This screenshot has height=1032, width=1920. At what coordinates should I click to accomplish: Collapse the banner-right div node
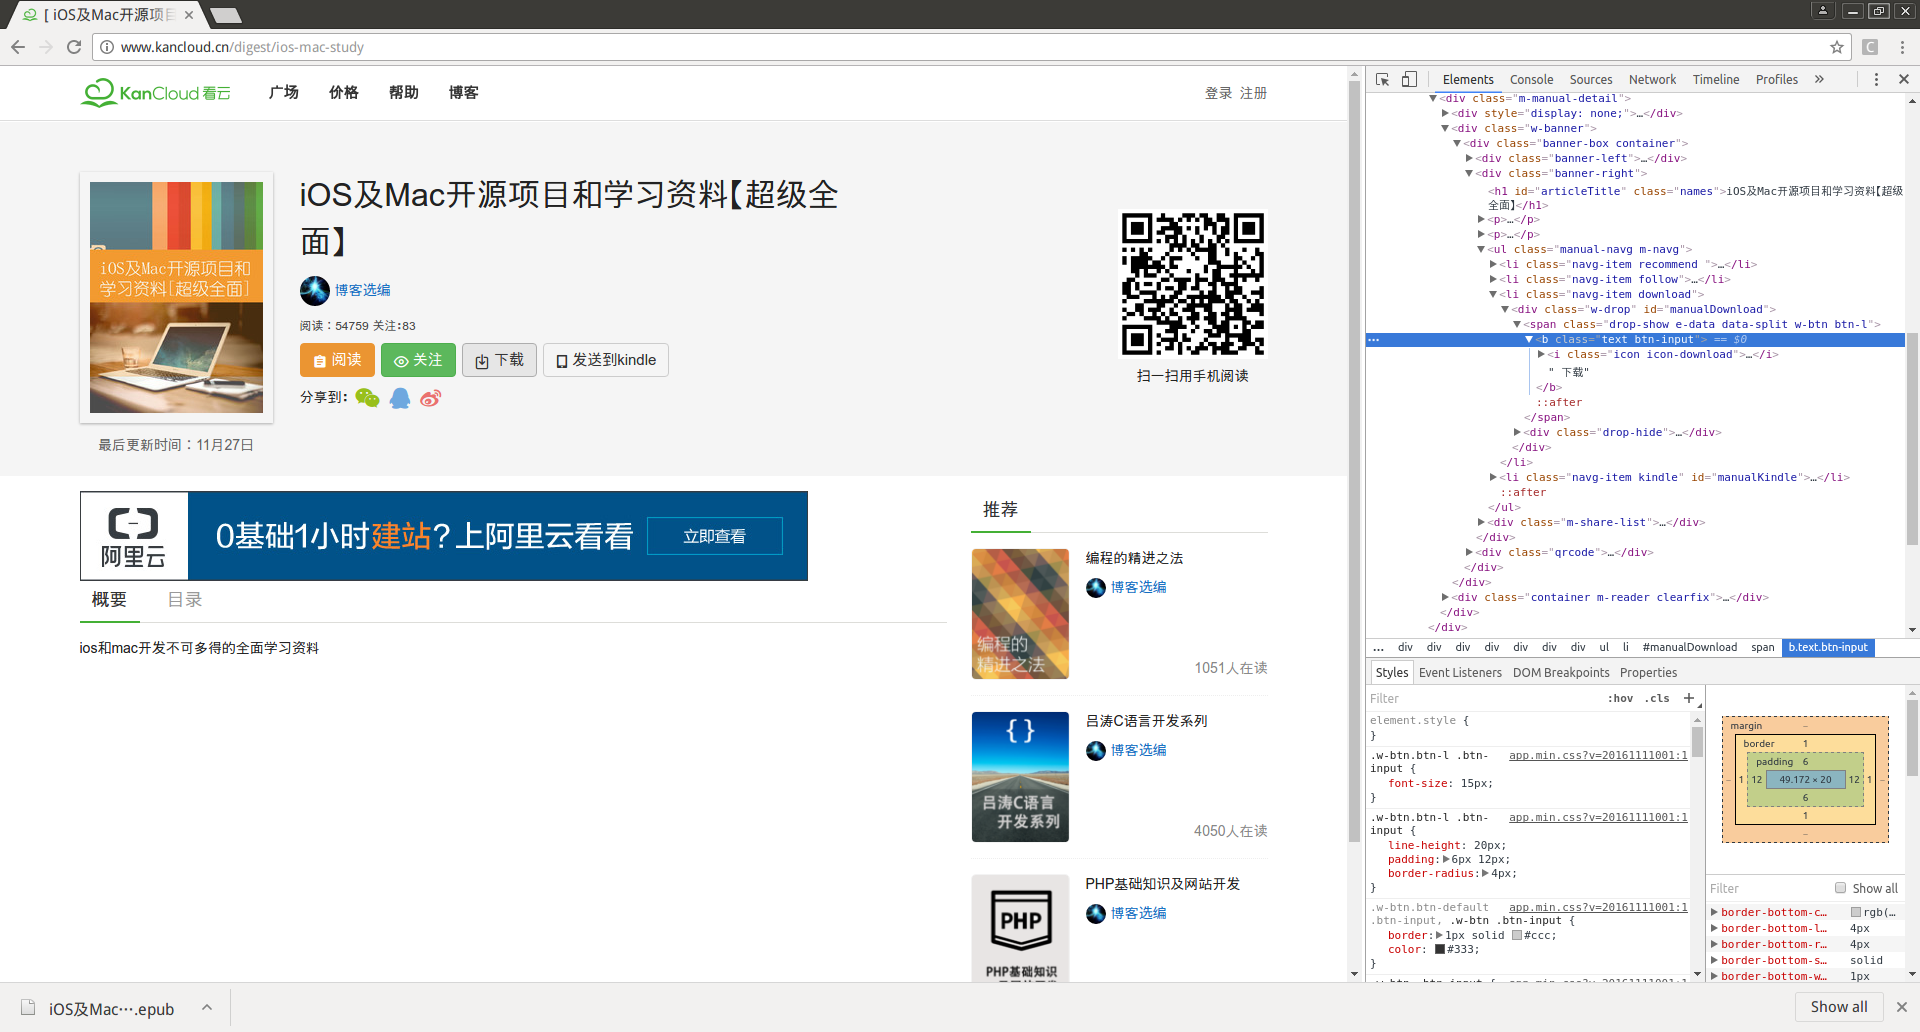tap(1469, 173)
